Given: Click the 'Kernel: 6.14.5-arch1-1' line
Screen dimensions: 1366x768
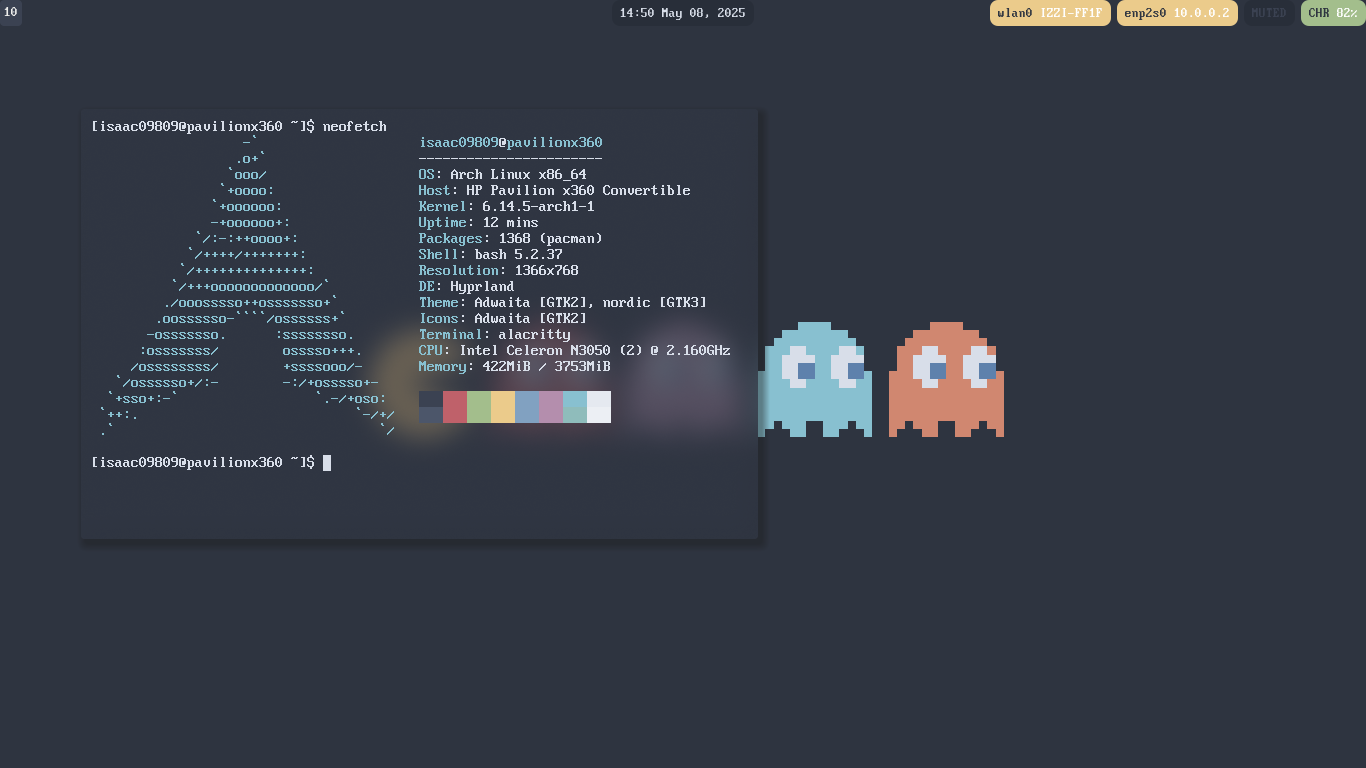Looking at the screenshot, I should (x=506, y=207).
